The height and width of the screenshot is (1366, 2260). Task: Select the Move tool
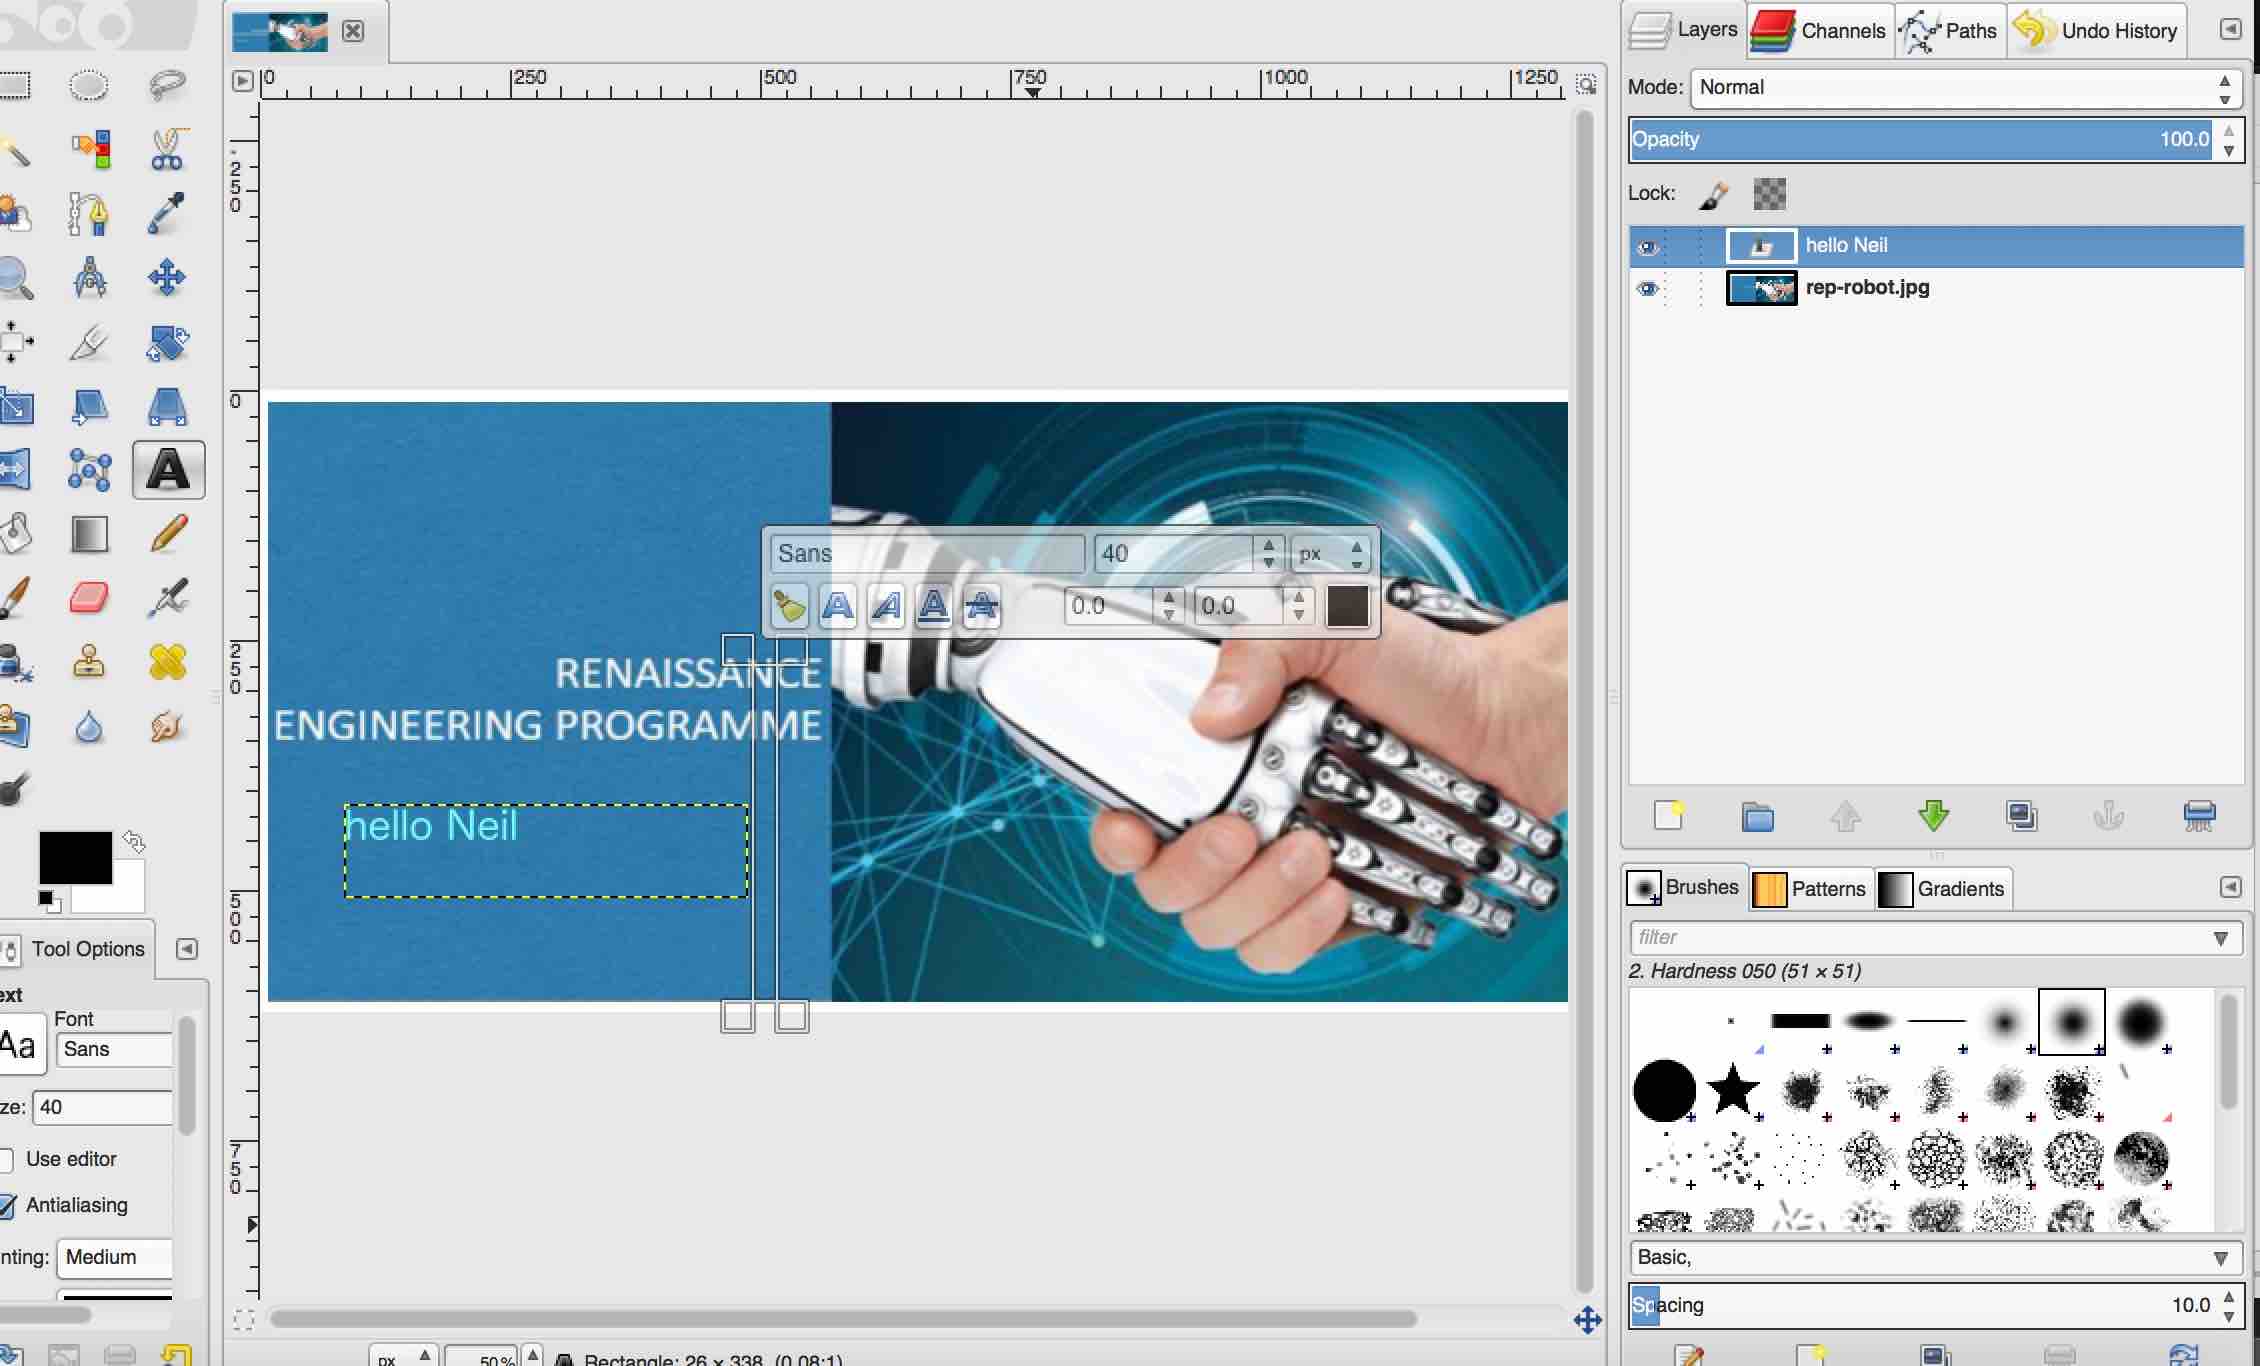click(x=167, y=278)
